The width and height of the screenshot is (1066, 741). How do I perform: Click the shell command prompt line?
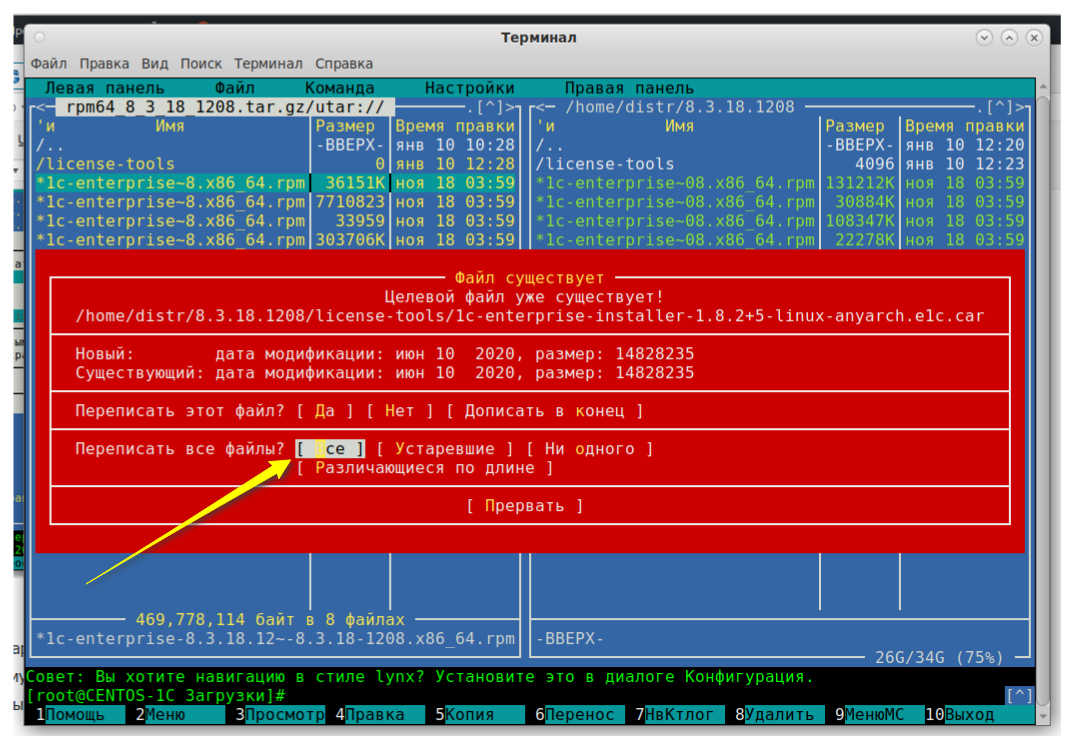(x=514, y=695)
